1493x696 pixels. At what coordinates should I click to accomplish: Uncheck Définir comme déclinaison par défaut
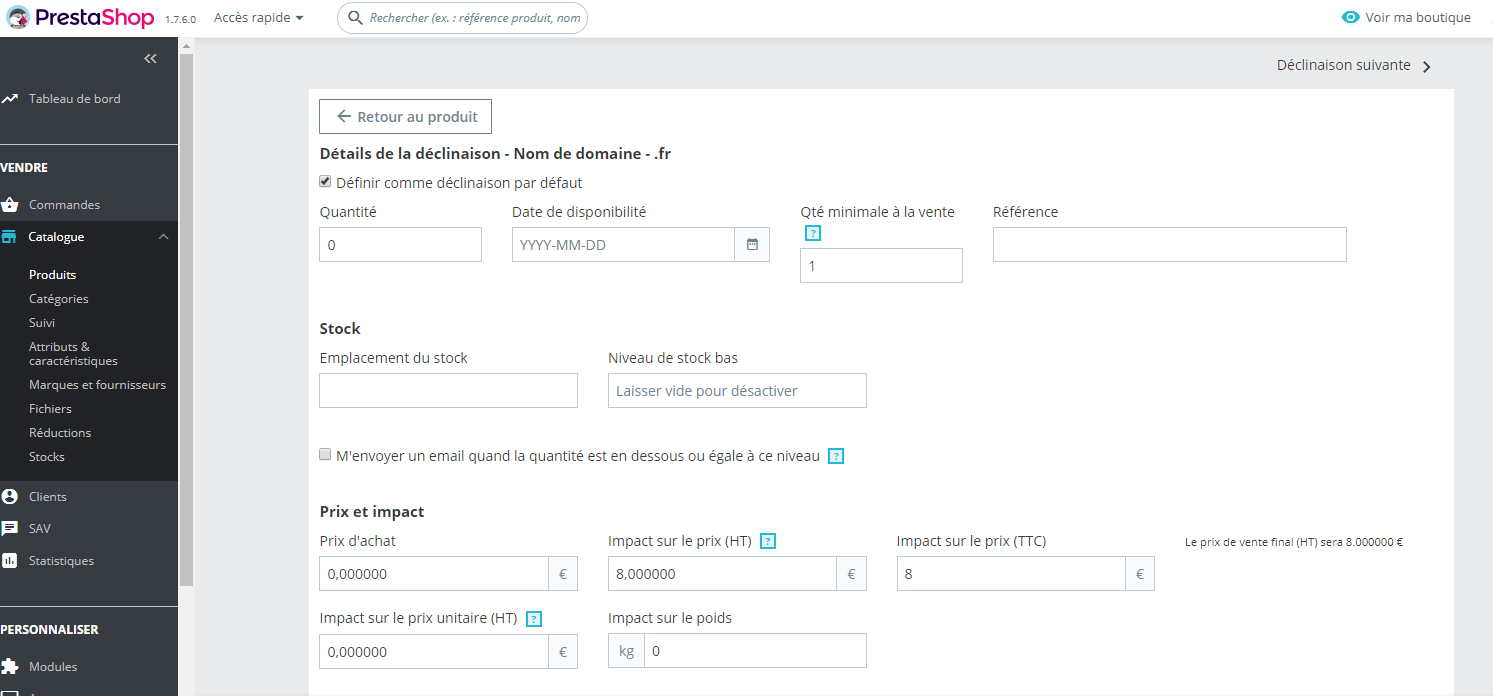[x=325, y=182]
